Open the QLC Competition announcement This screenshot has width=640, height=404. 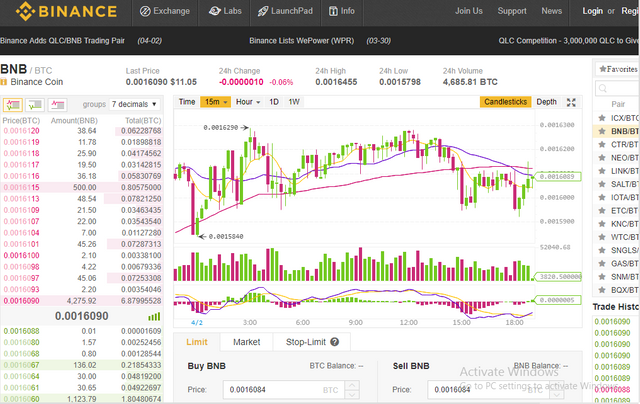click(569, 40)
